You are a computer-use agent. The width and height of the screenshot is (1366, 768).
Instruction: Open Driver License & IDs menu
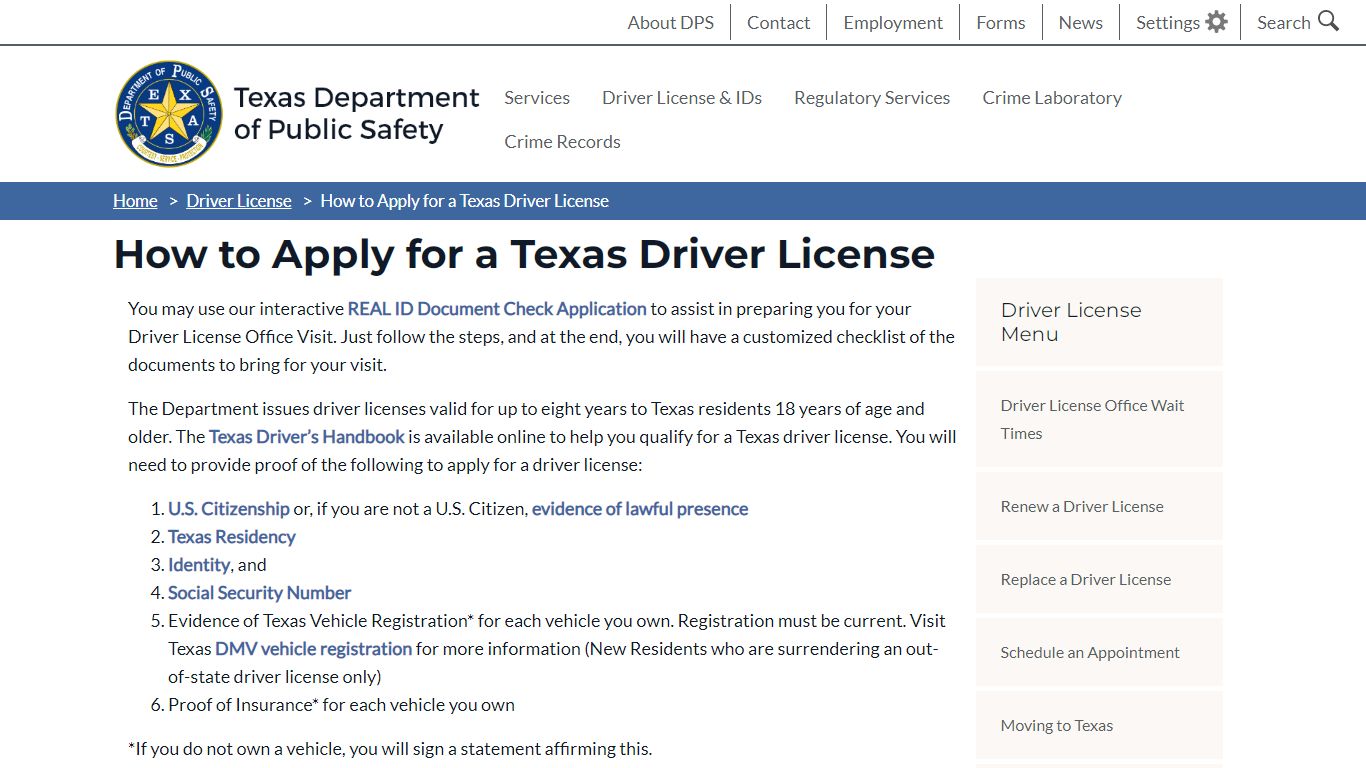point(682,97)
